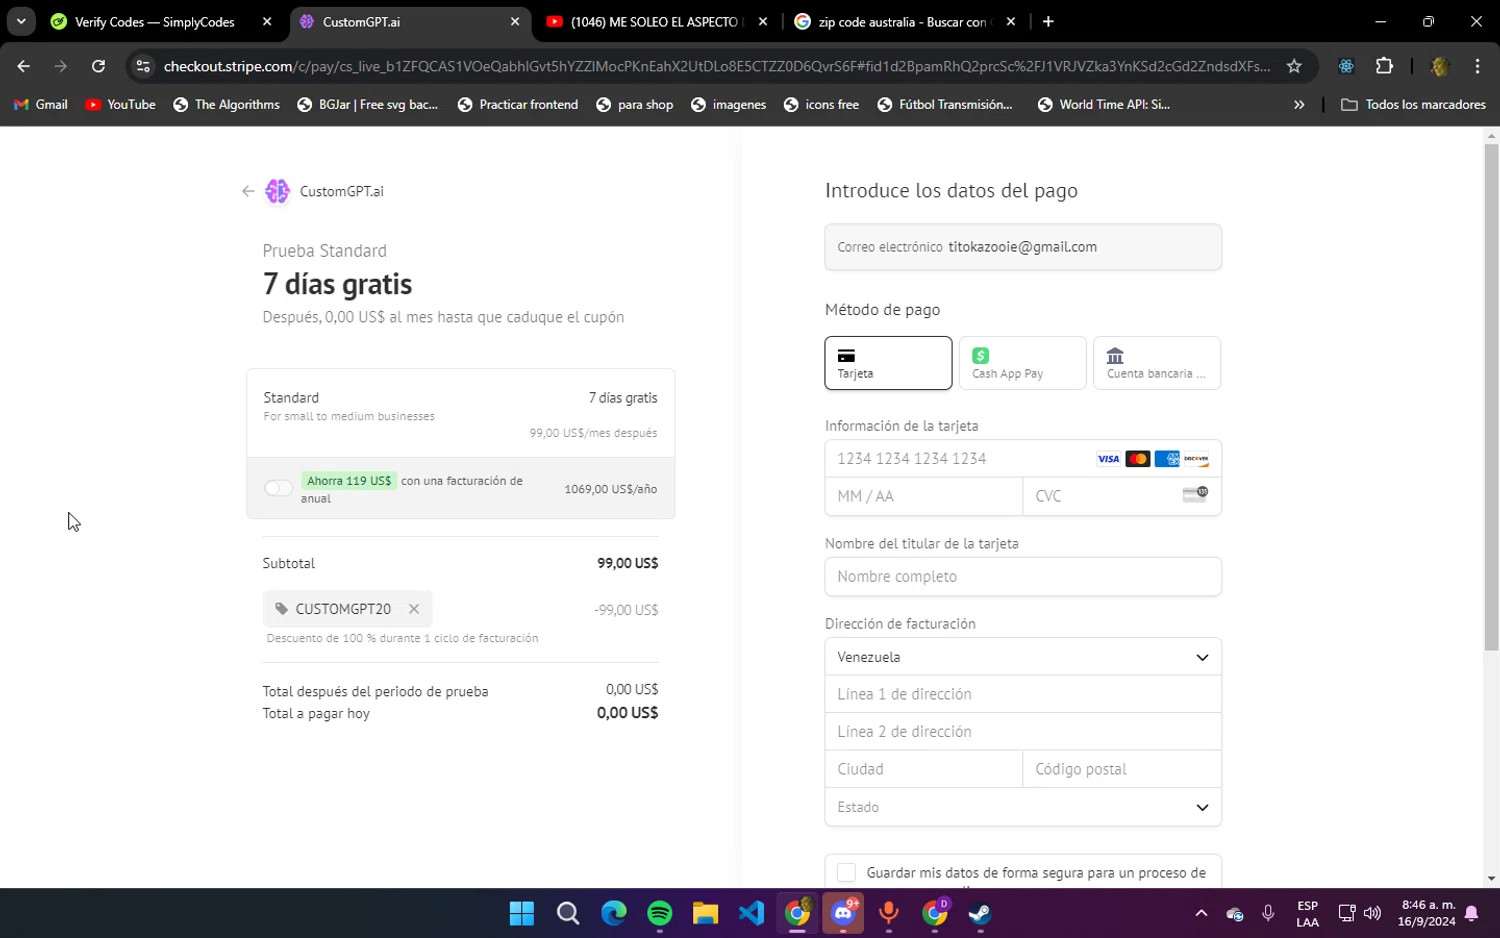Viewport: 1500px width, 938px height.
Task: Reload the checkout page
Action: click(x=98, y=66)
